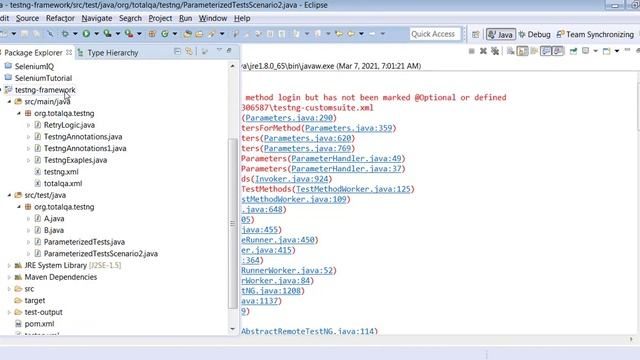
Task: Collapse all in Package Explorer
Action: click(177, 51)
